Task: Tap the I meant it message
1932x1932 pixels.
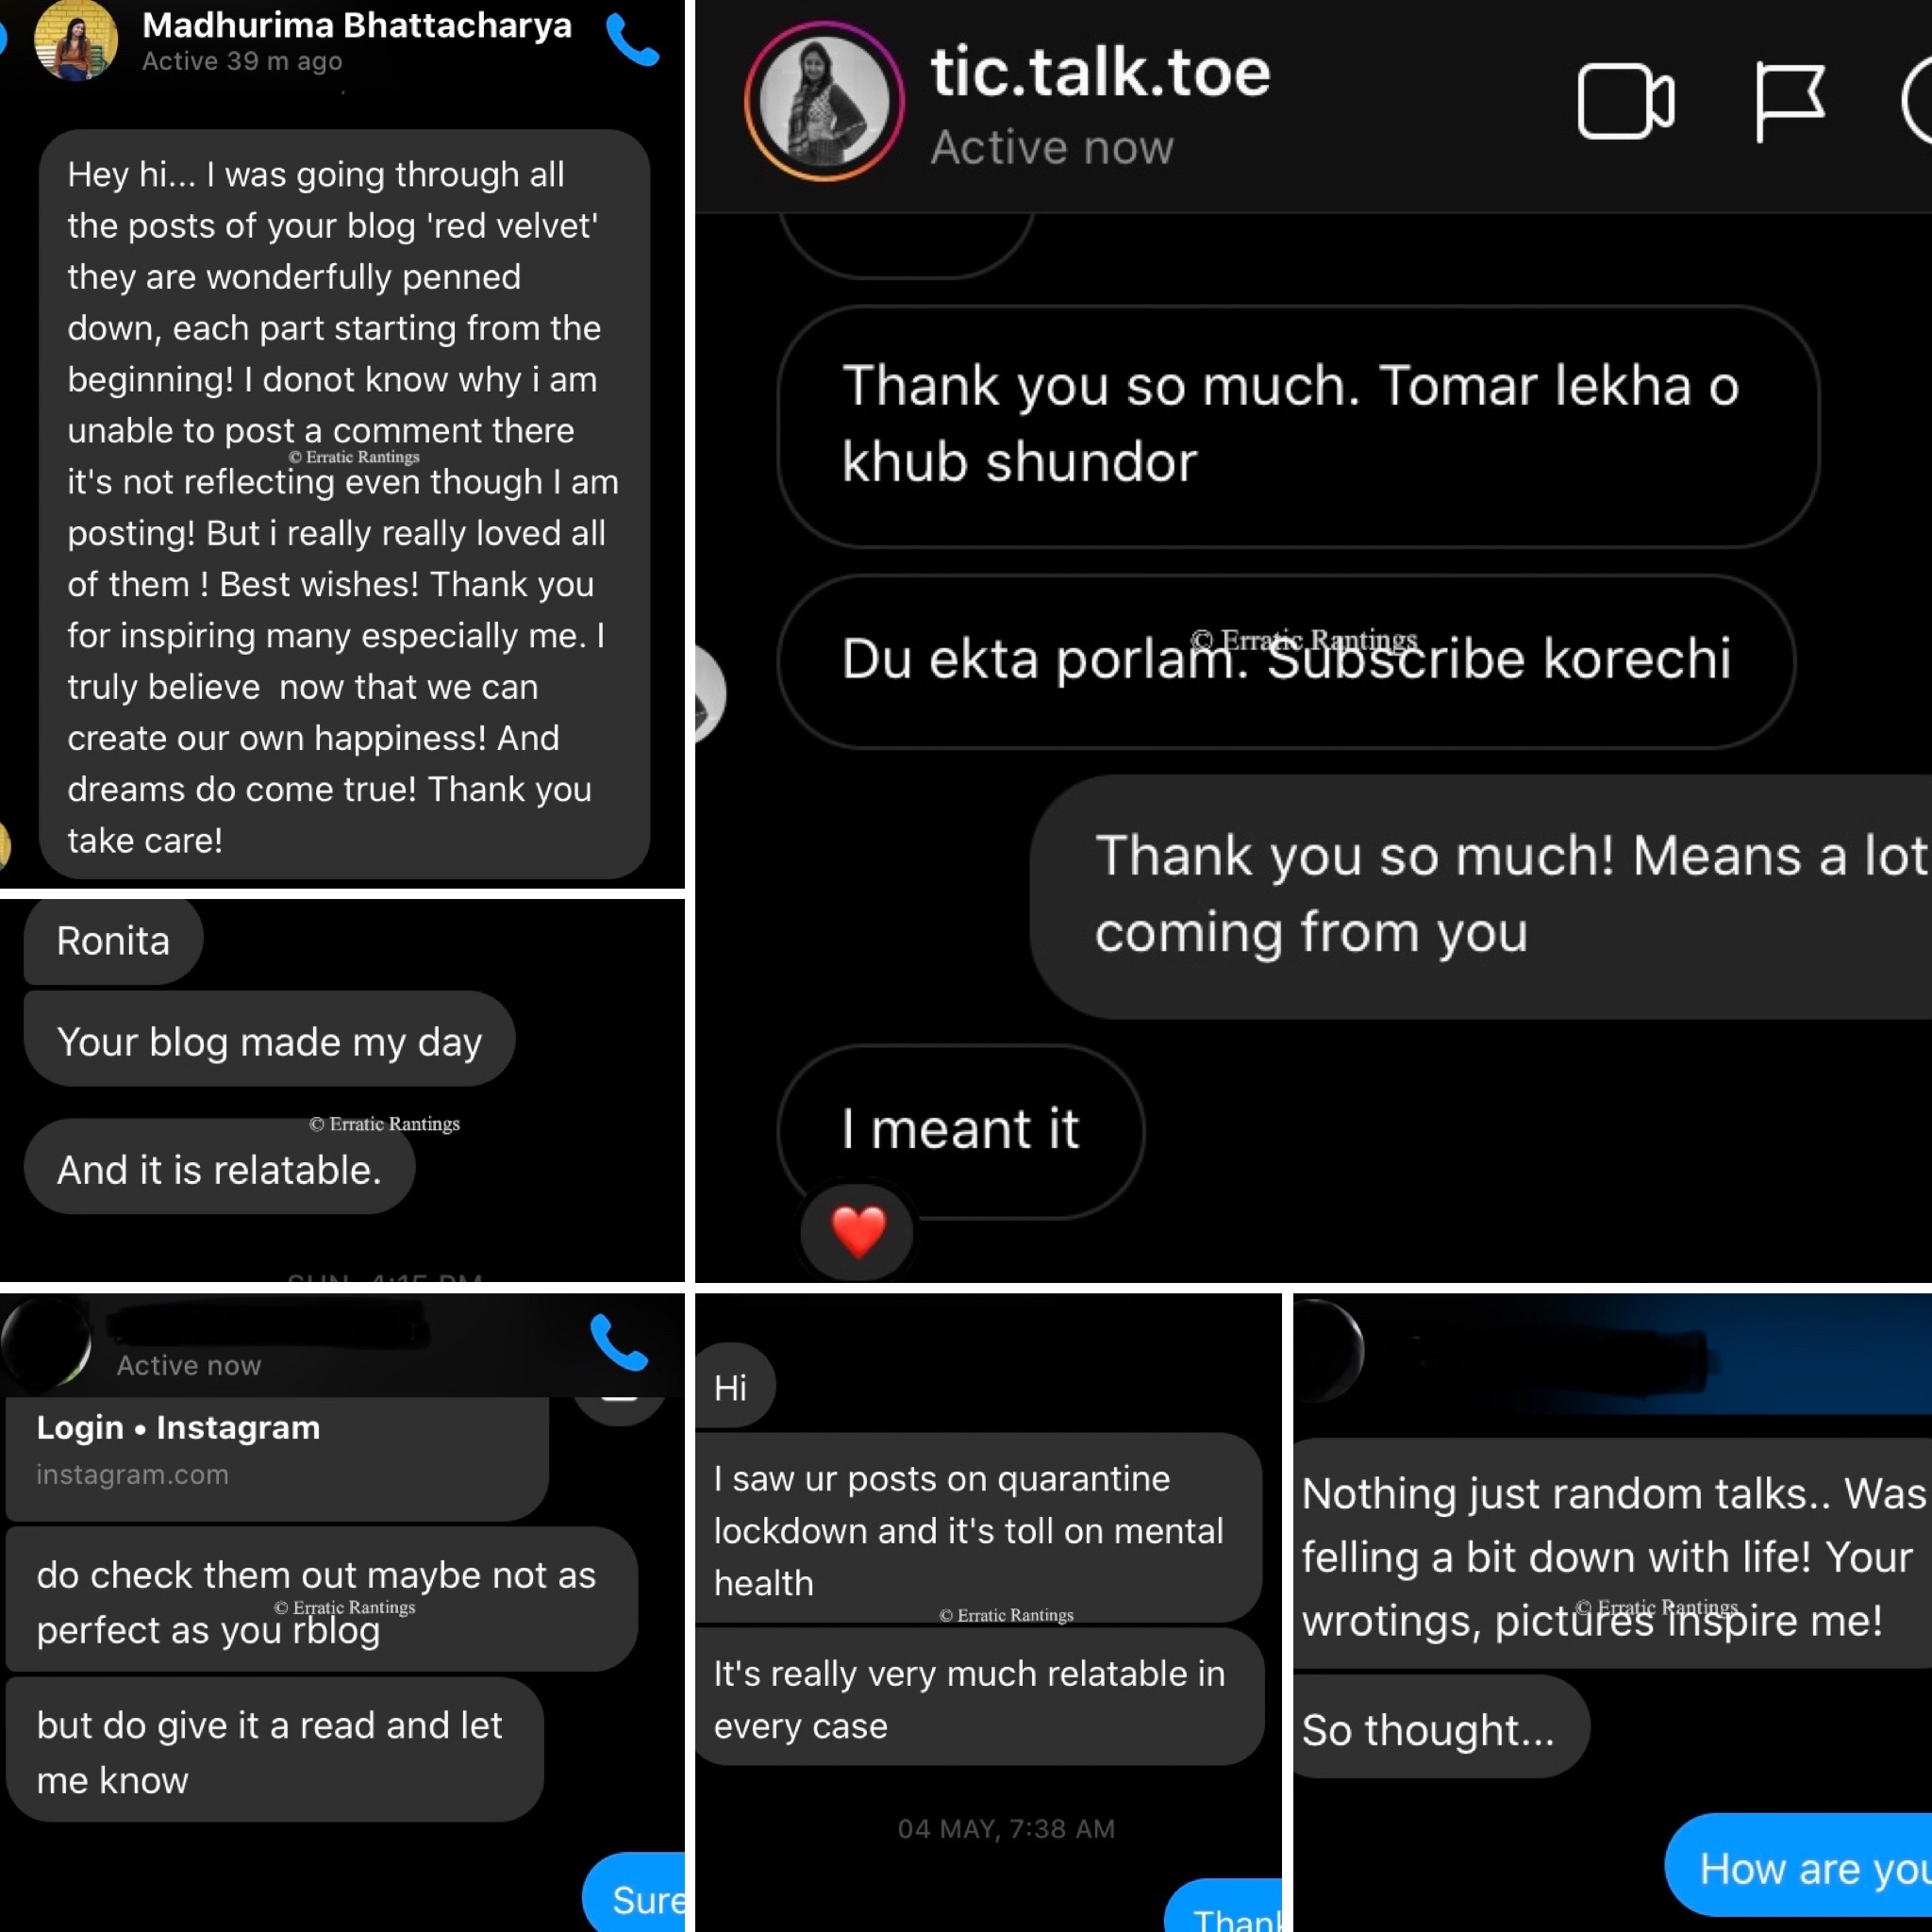Action: click(960, 1130)
